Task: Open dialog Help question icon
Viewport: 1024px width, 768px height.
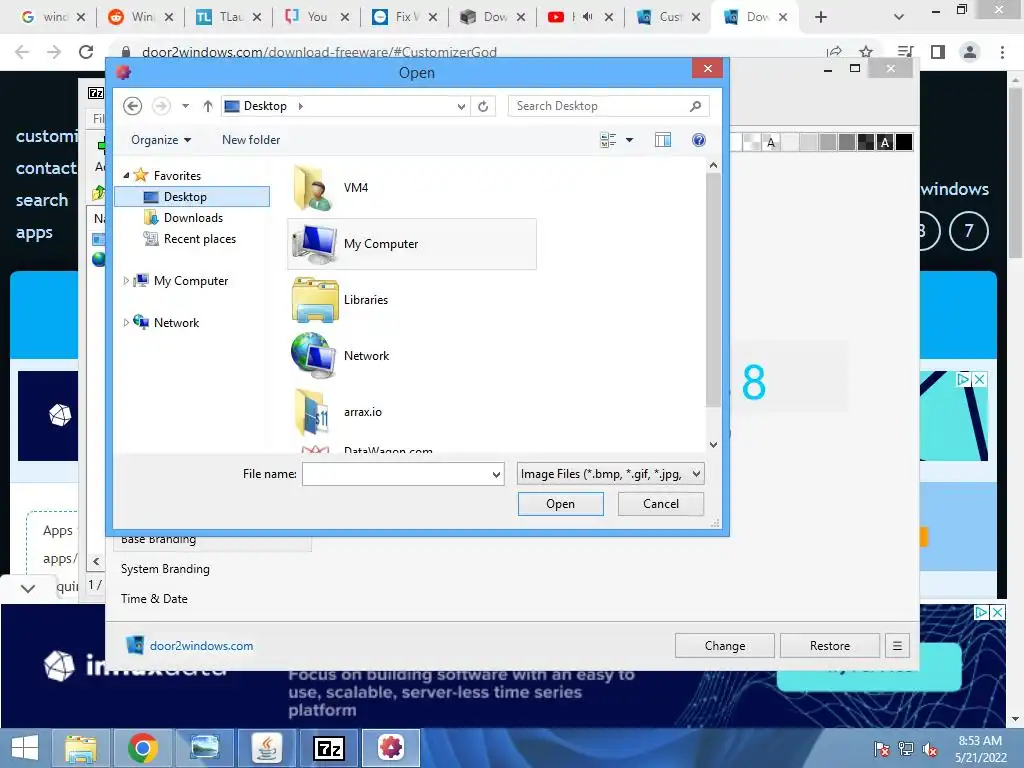Action: [x=699, y=140]
